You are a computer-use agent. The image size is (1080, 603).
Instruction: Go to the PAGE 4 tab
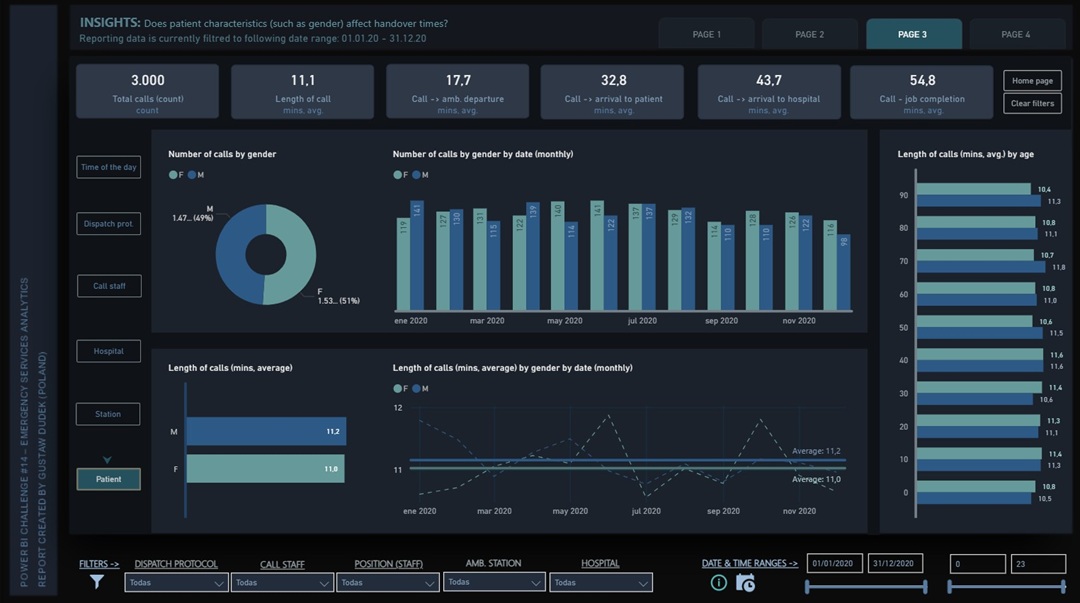pyautogui.click(x=1015, y=34)
